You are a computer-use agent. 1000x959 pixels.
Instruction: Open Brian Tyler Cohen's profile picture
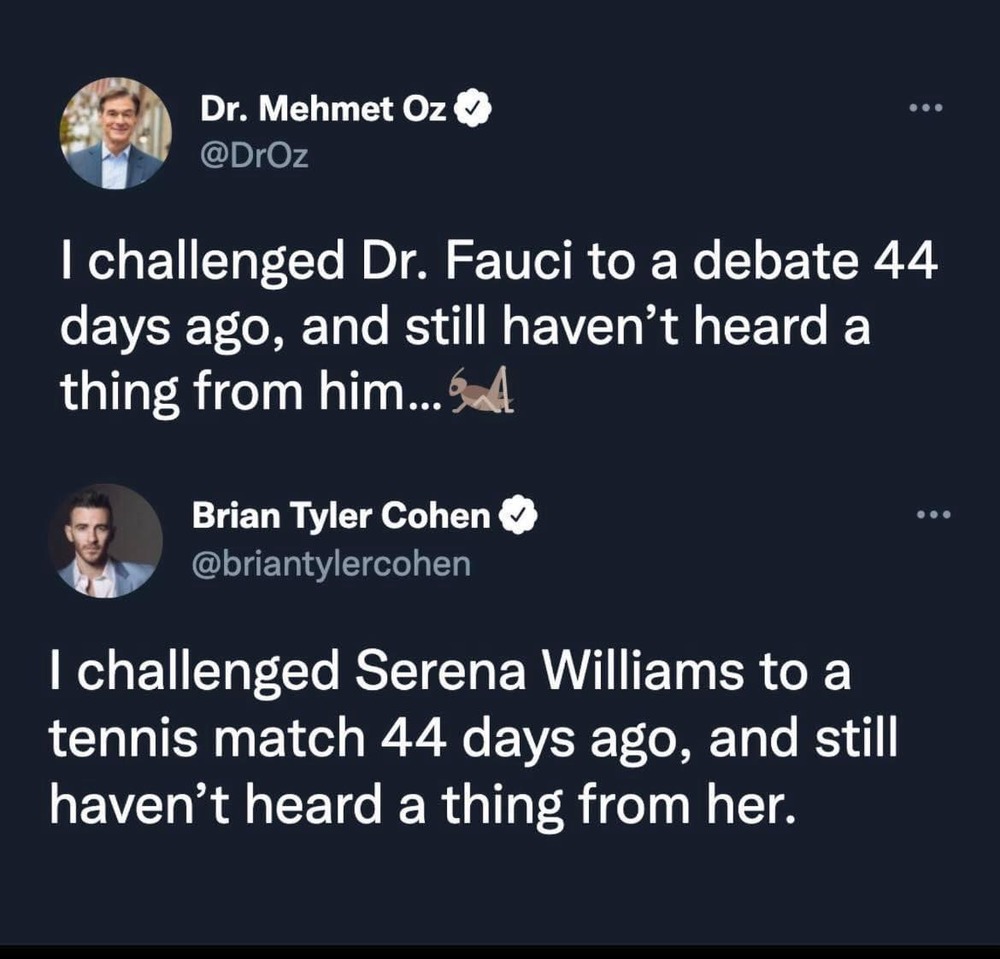pos(105,542)
